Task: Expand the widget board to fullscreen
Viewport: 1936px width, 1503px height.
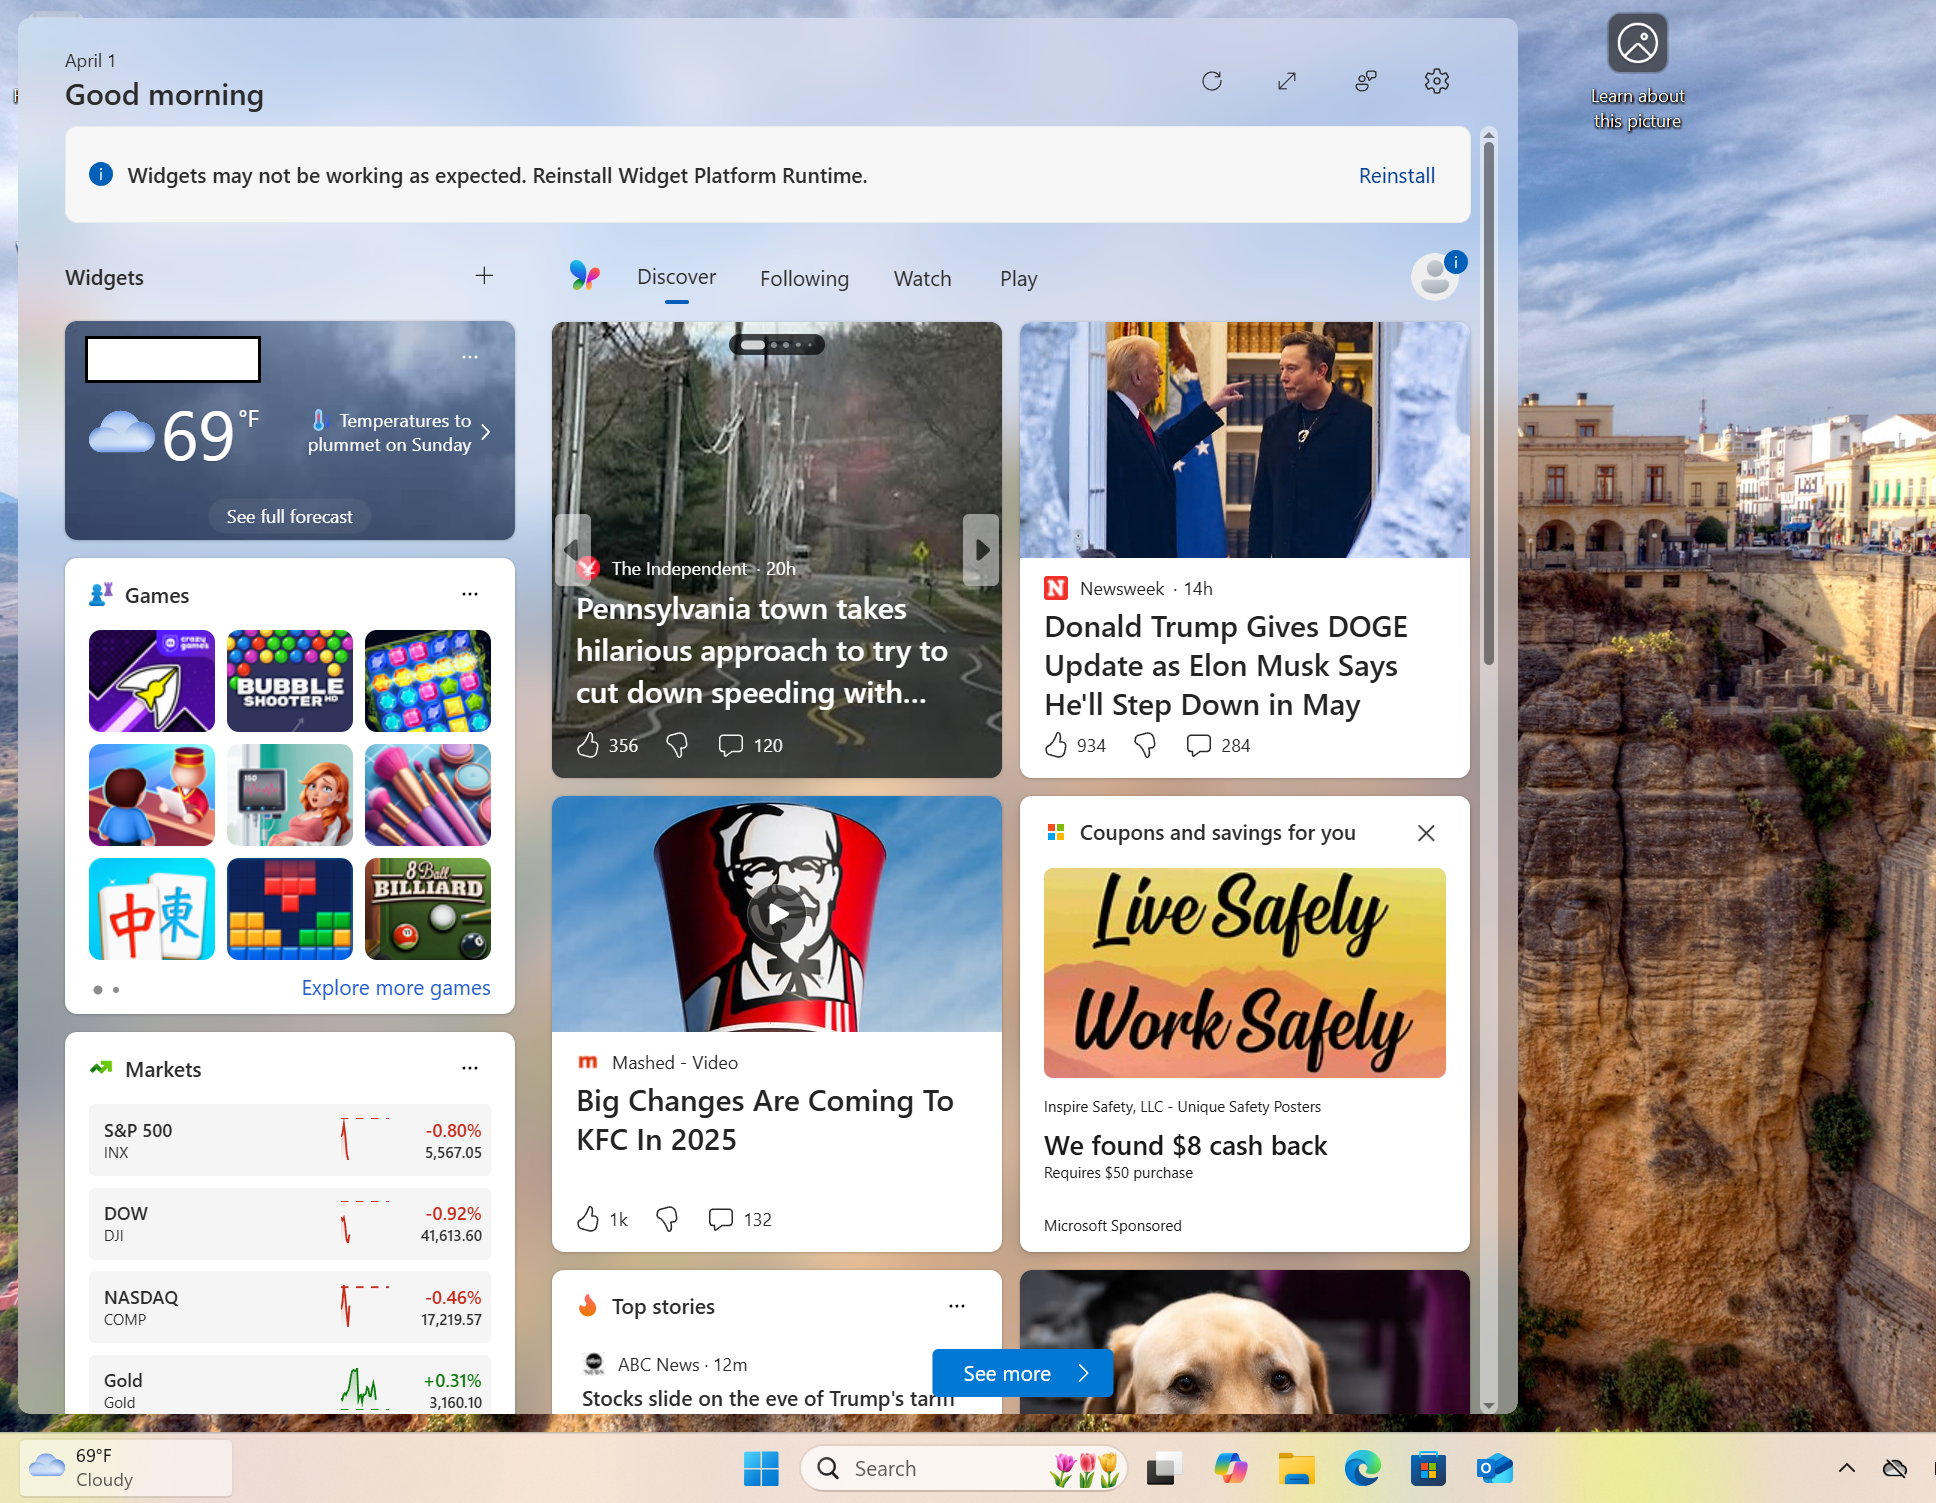Action: 1287,81
